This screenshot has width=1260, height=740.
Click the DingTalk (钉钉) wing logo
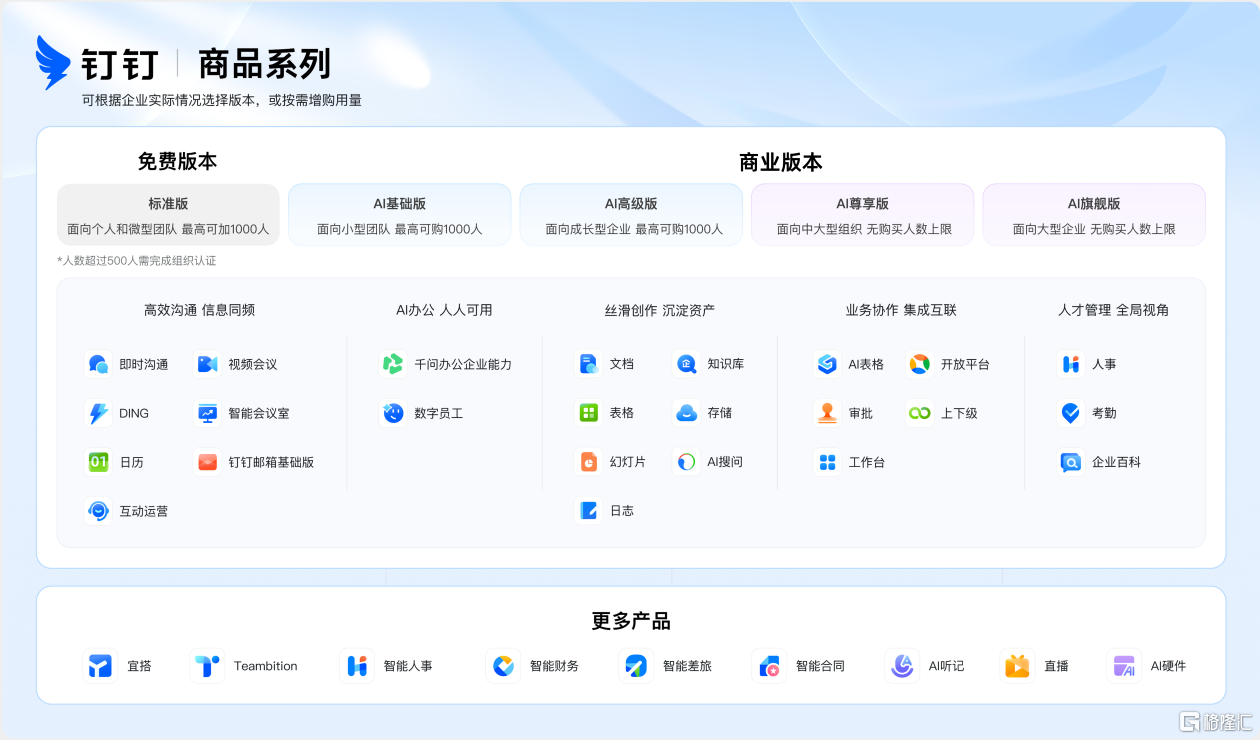tap(53, 63)
